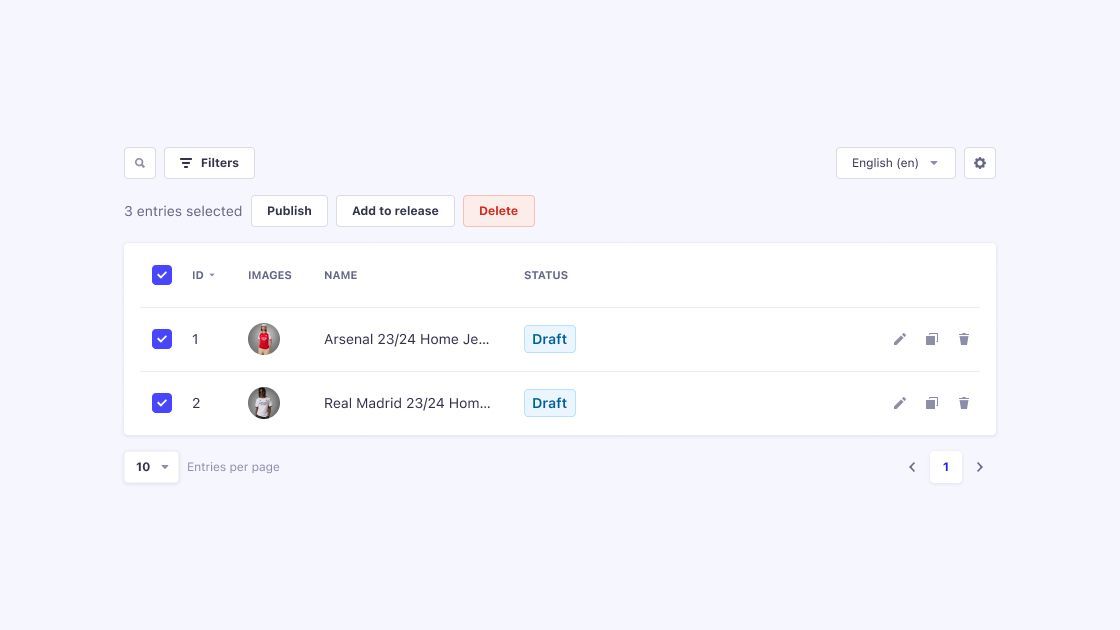The image size is (1120, 630).
Task: Delete the Arsenal entry with trash icon
Action: click(x=964, y=339)
